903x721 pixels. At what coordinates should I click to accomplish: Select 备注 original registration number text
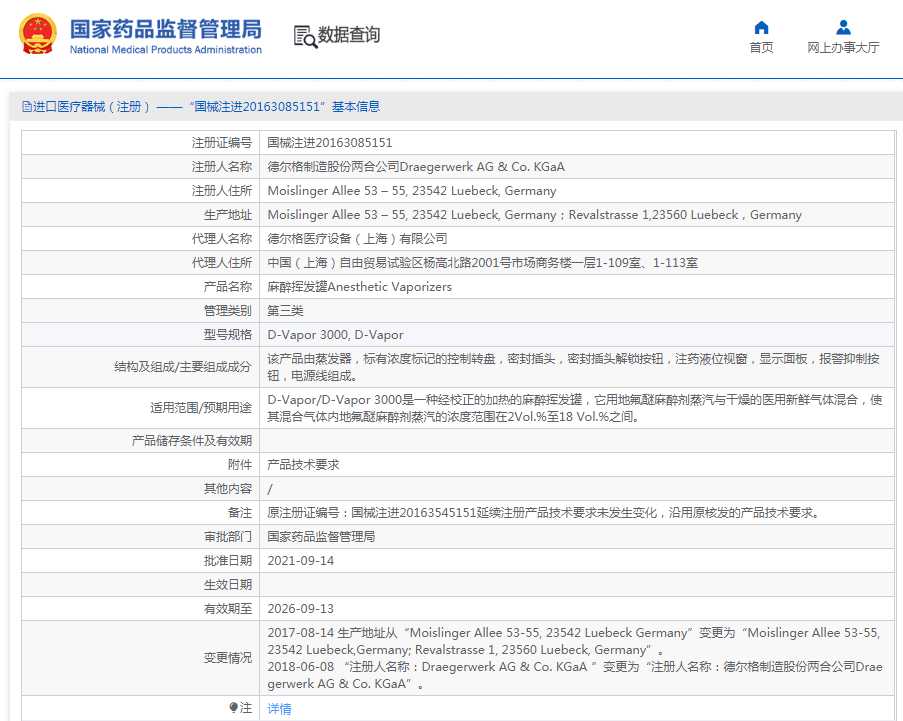(544, 513)
